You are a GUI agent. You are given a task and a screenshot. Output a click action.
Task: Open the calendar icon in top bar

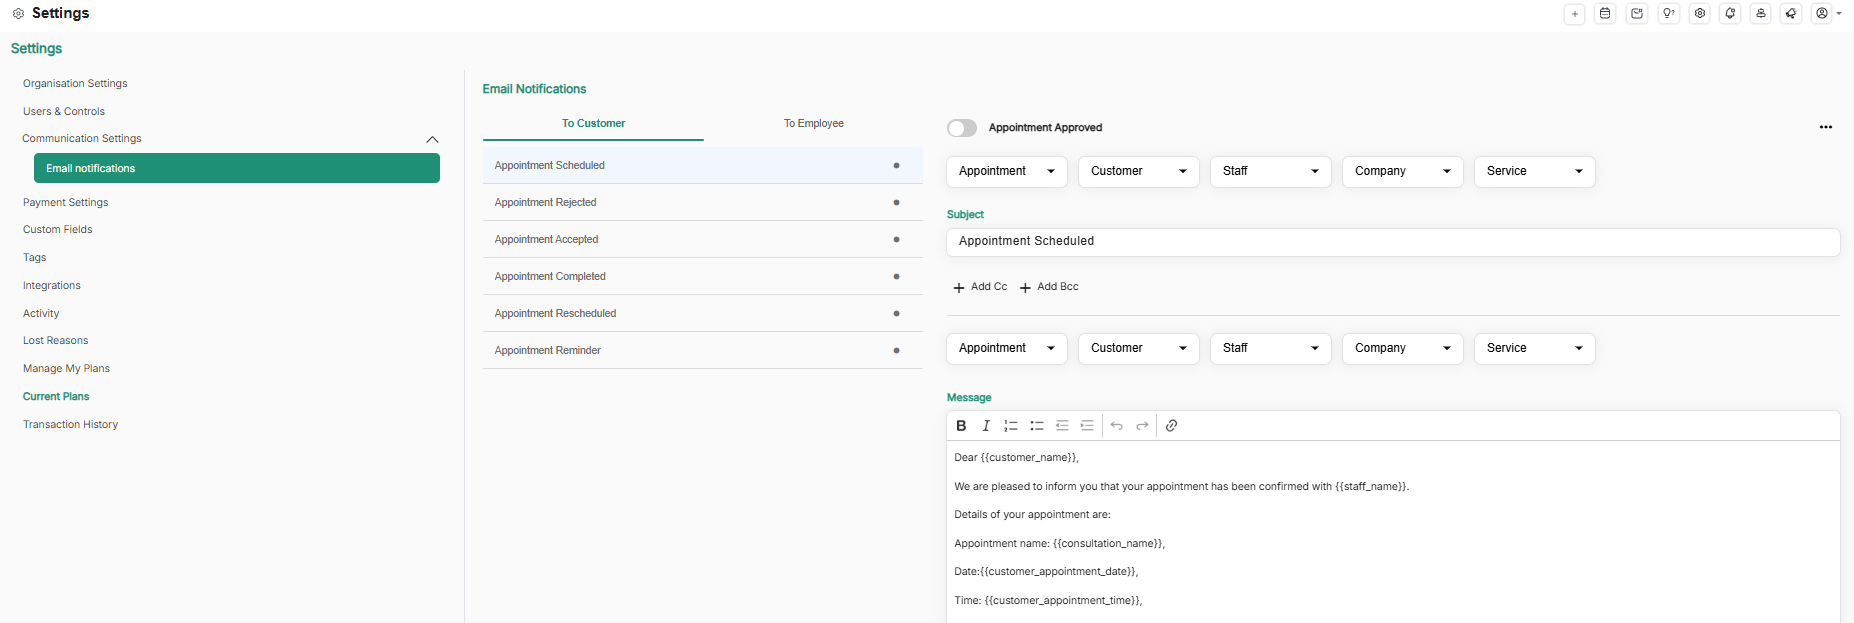click(1605, 14)
